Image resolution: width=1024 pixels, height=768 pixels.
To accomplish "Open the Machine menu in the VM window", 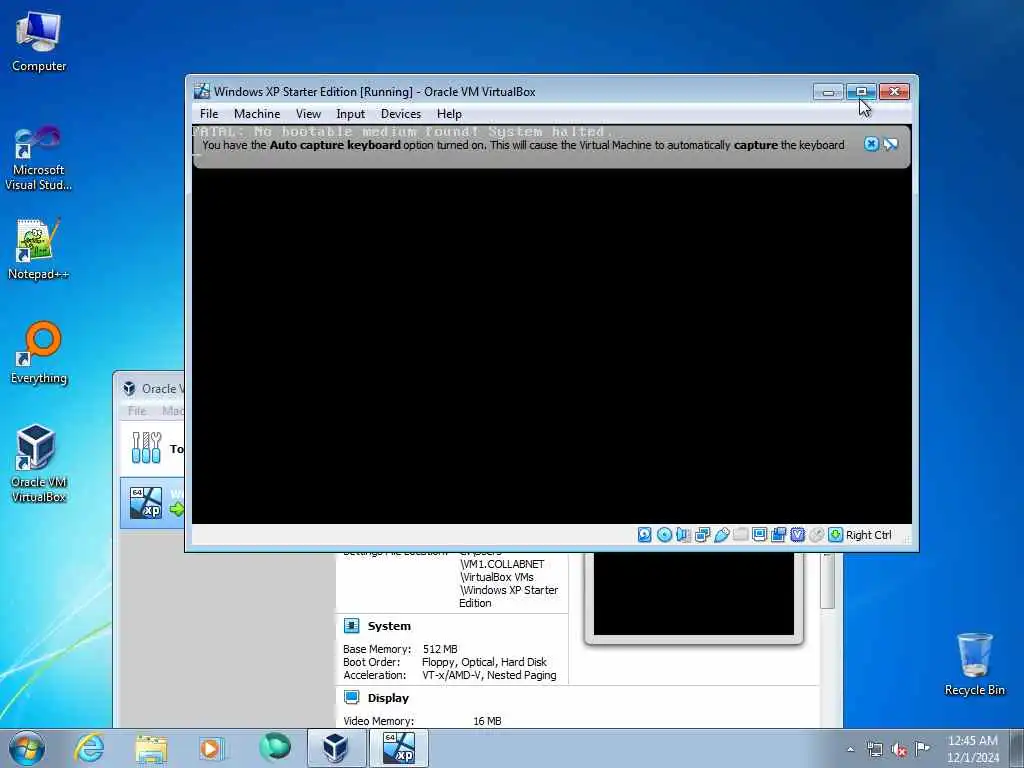I will coord(257,114).
